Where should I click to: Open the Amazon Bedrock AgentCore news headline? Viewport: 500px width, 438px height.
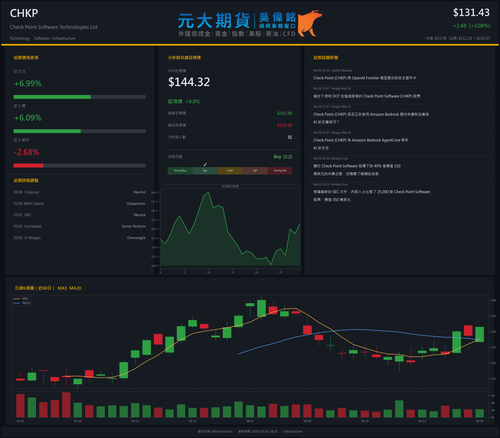(x=361, y=144)
